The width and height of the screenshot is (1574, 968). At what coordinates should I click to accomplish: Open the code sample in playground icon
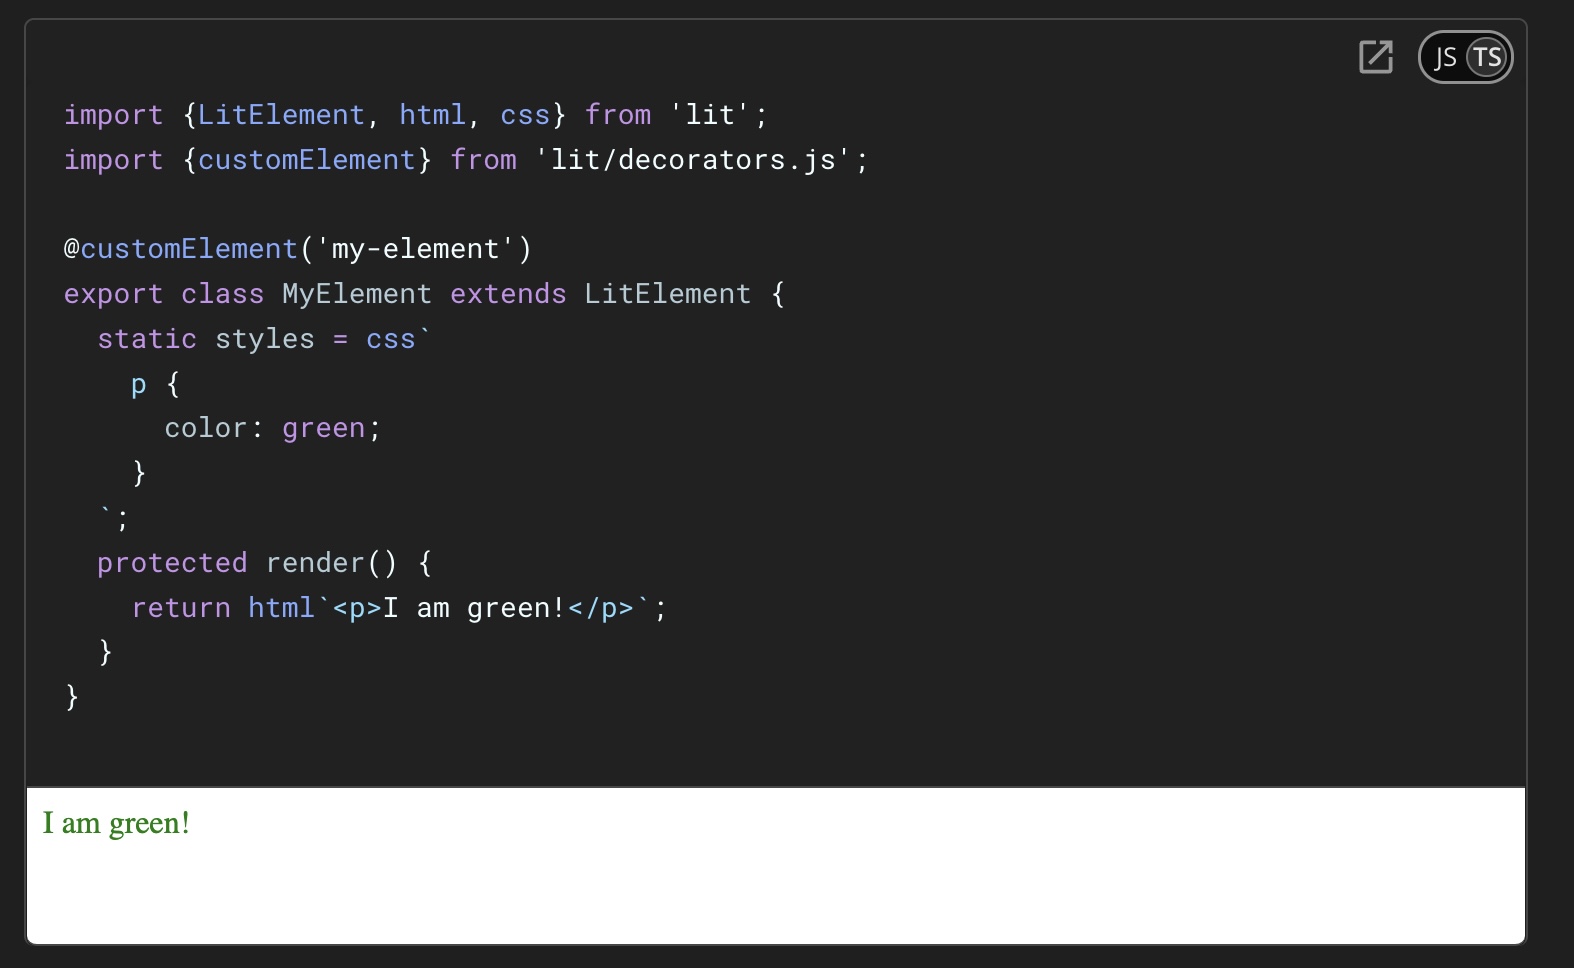coord(1376,57)
